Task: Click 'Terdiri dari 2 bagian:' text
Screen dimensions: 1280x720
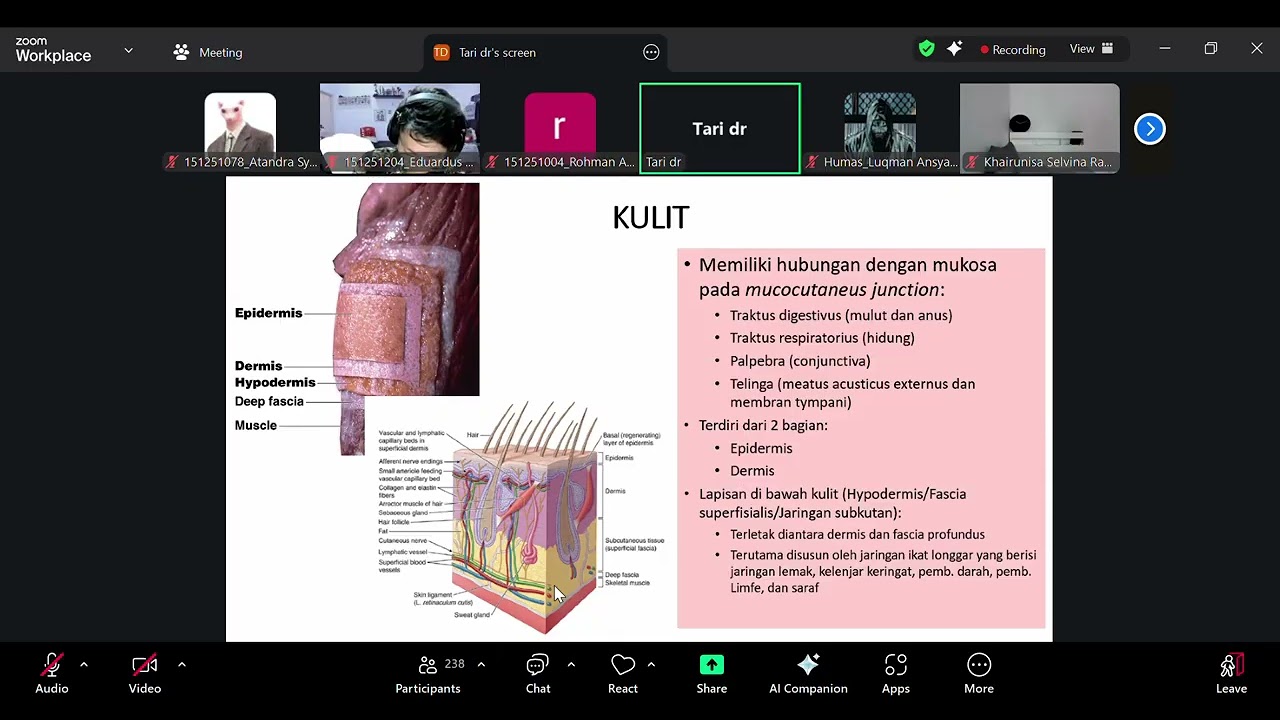Action: tap(763, 425)
